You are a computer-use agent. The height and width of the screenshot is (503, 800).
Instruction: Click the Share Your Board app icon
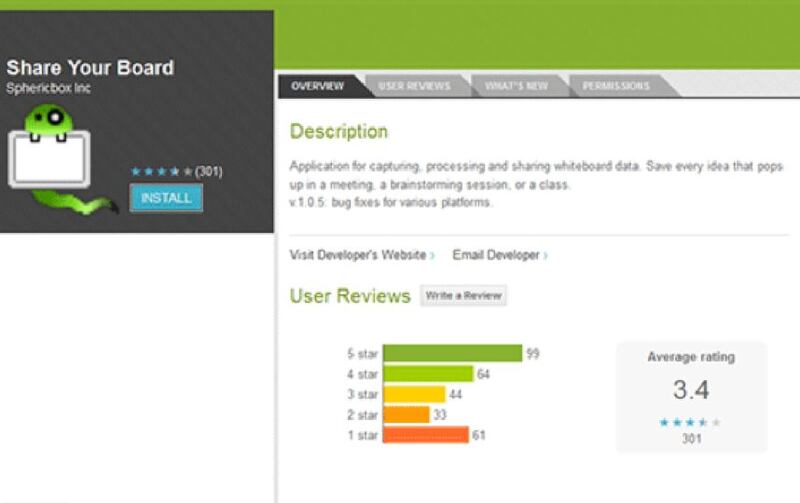click(50, 155)
